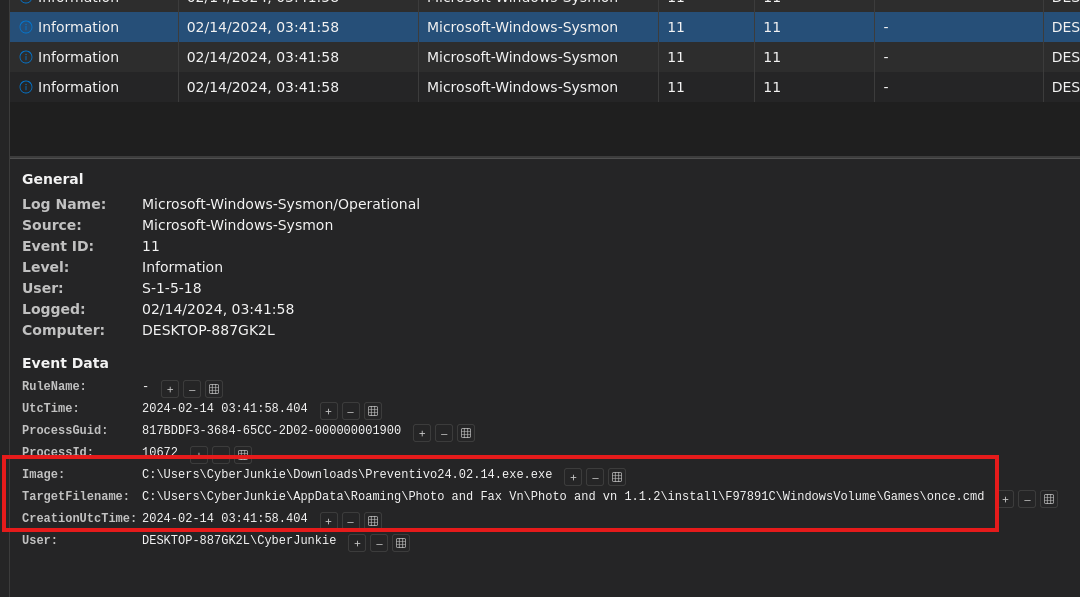1080x597 pixels.
Task: Click the ProcessGuid value 817BDDF3-3684-65CC-2D02-000000001900
Action: pyautogui.click(x=271, y=430)
